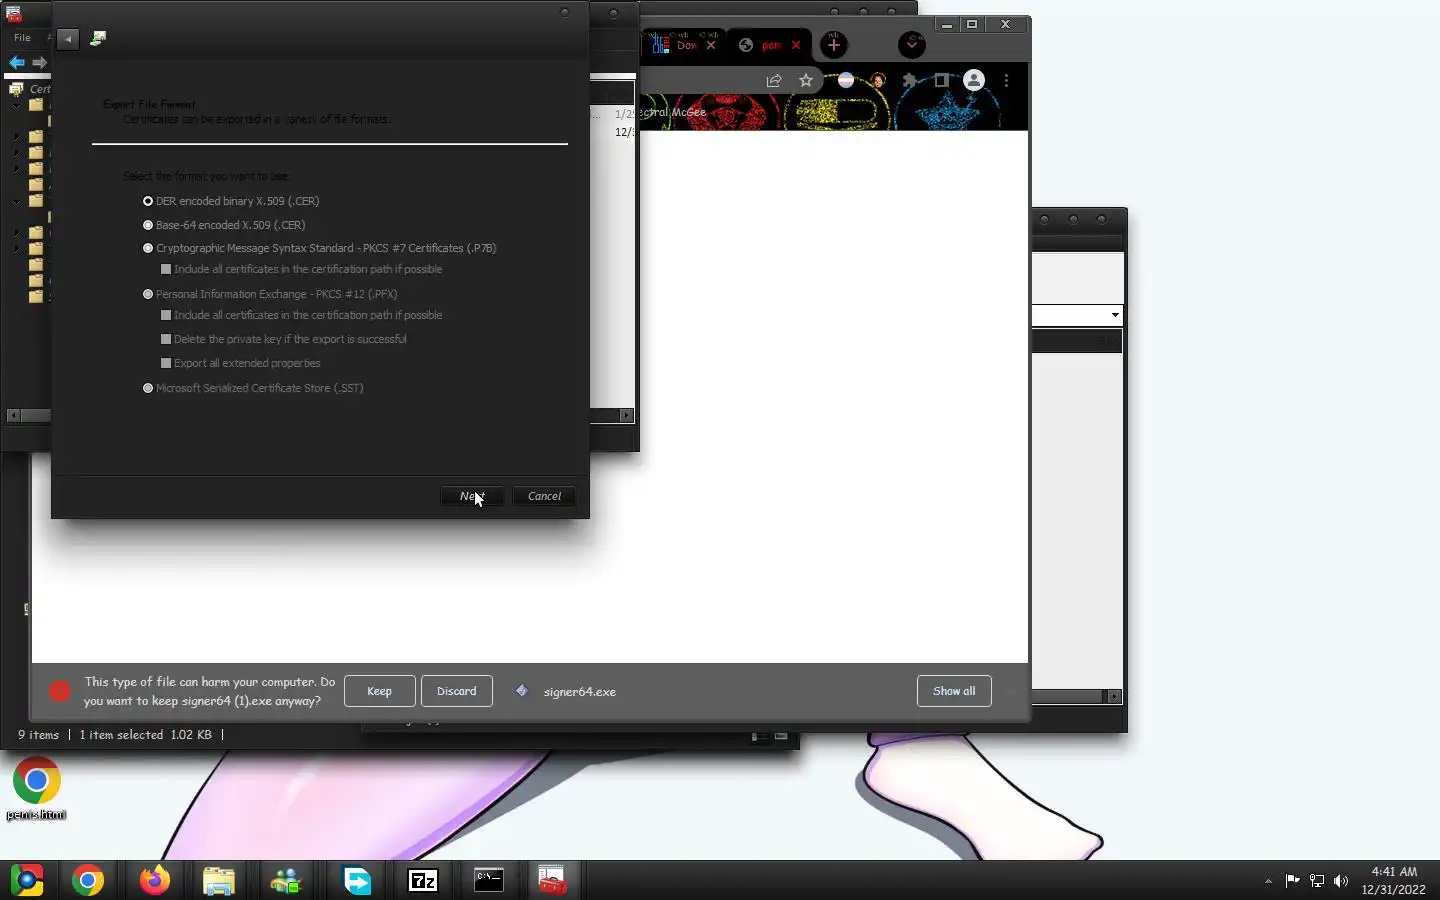The width and height of the screenshot is (1440, 900).
Task: Open Chrome profile avatar menu
Action: coord(974,81)
